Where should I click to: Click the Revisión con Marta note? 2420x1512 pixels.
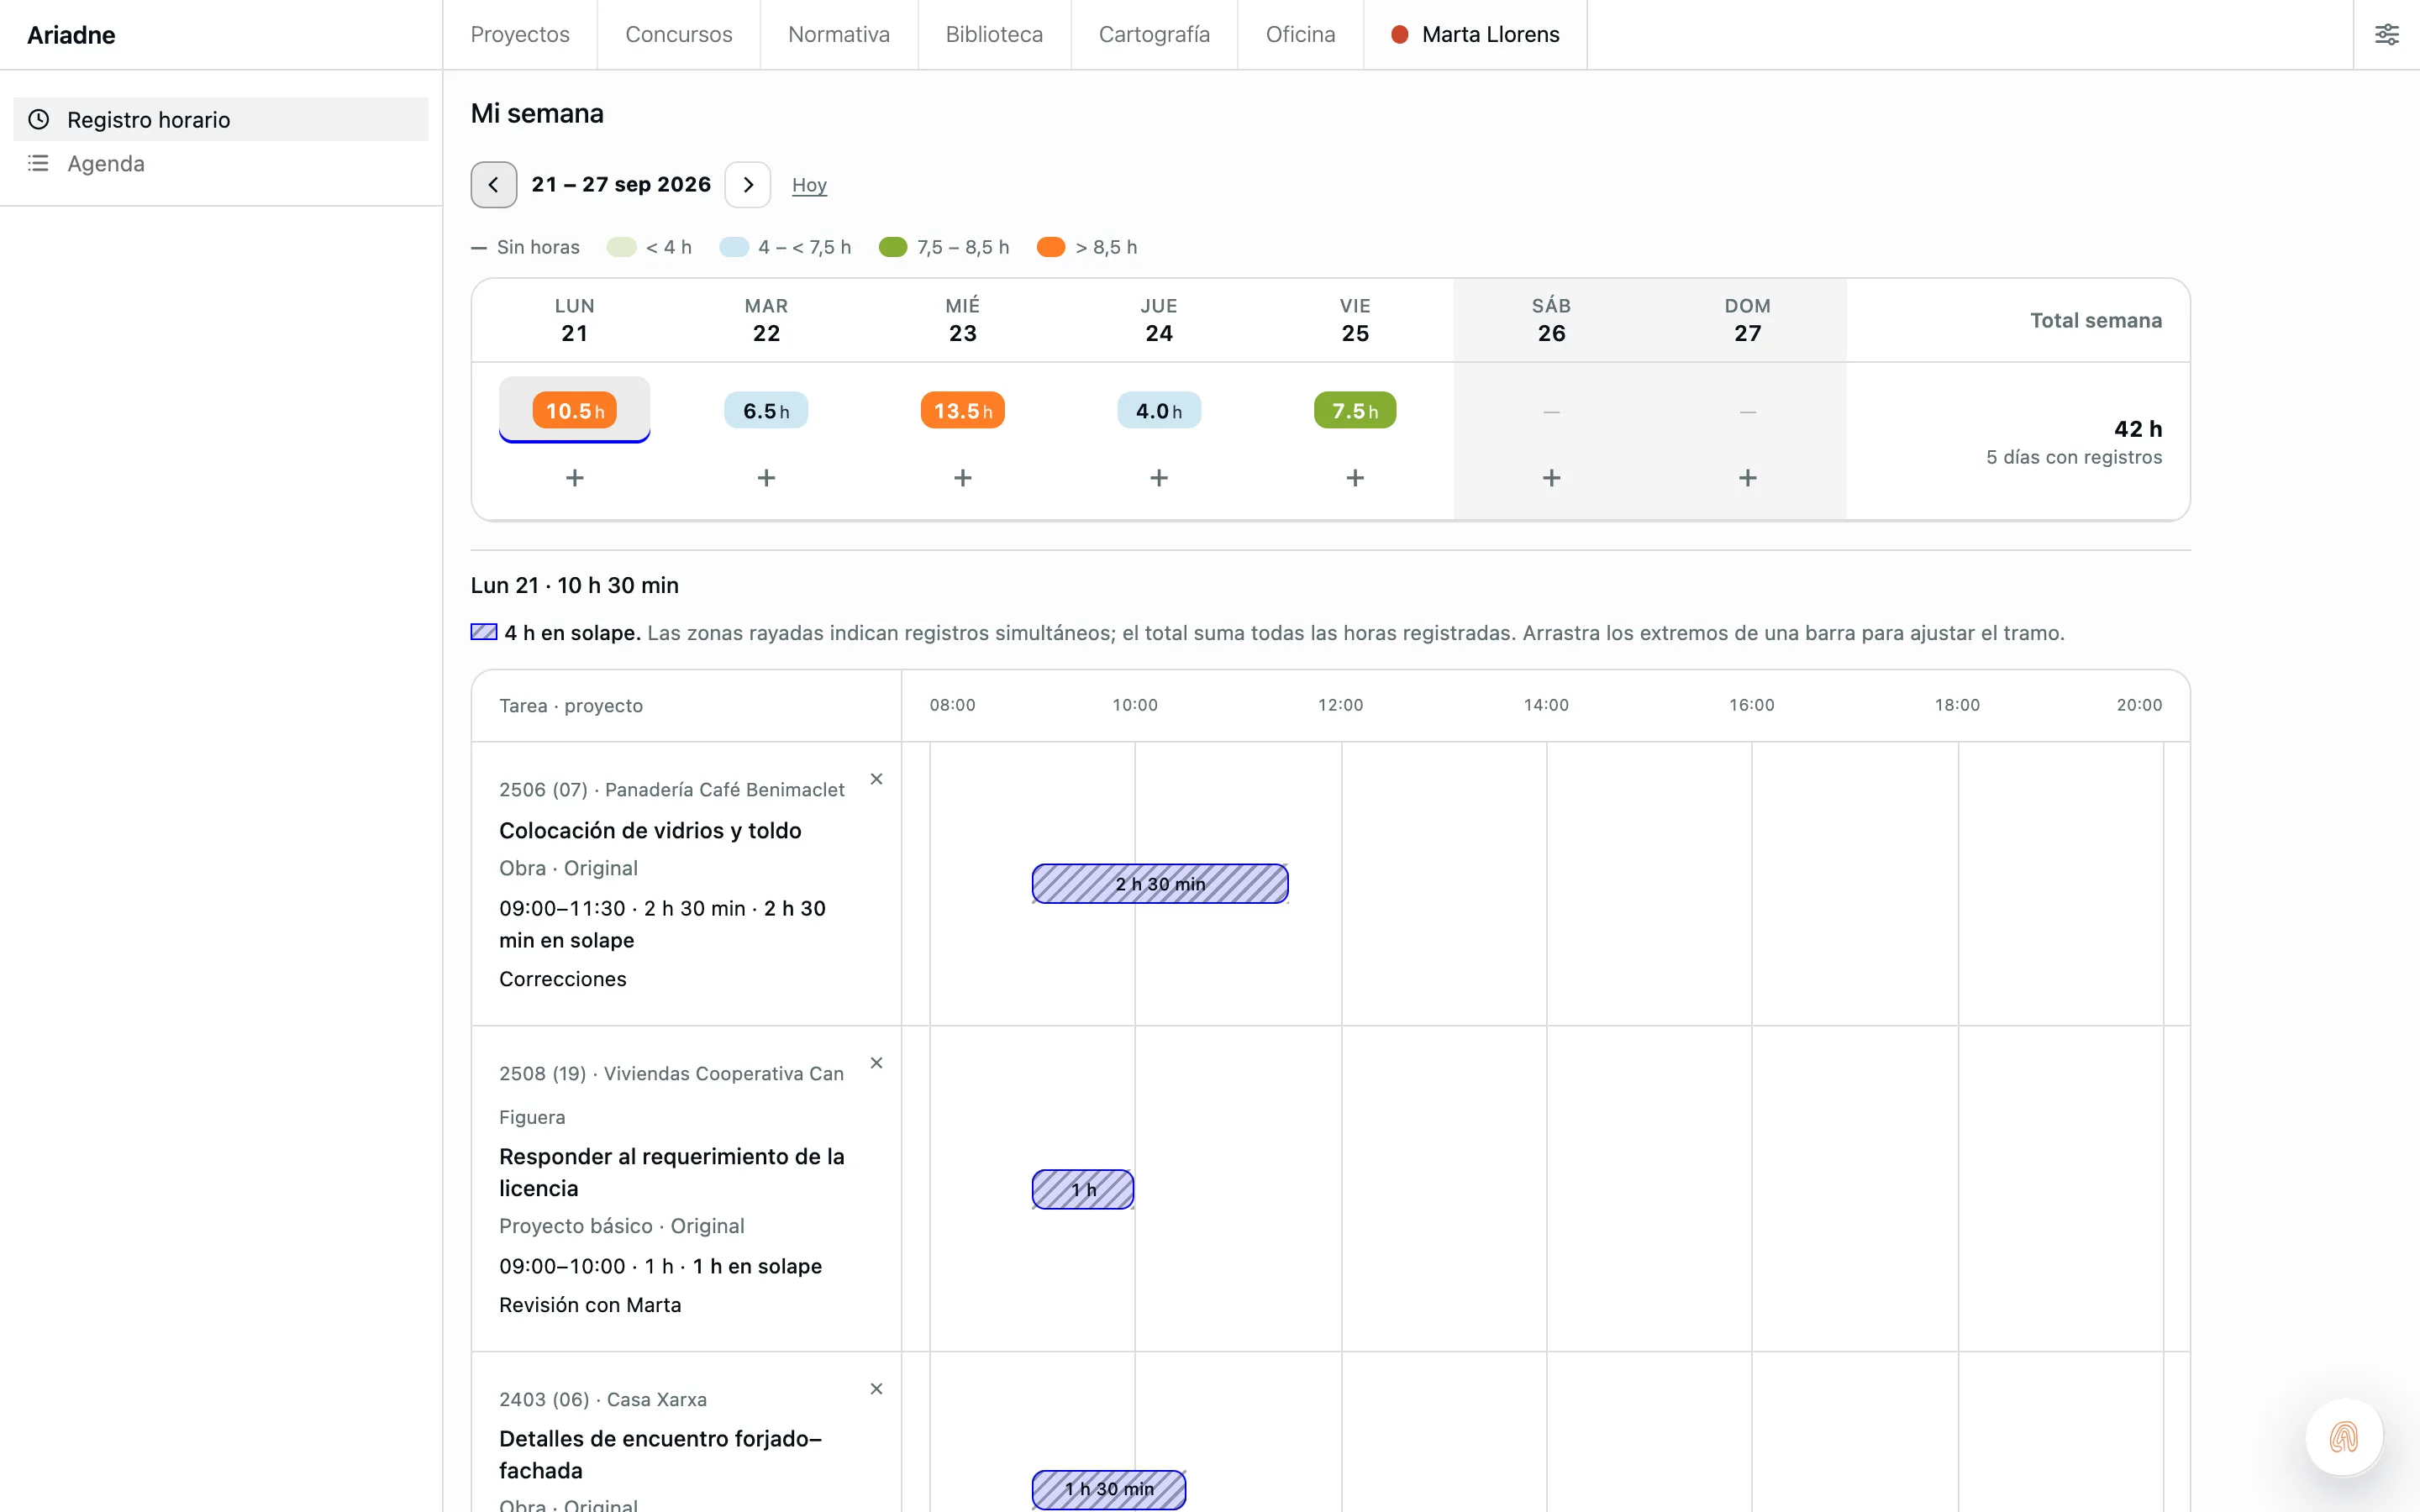[x=590, y=1305]
